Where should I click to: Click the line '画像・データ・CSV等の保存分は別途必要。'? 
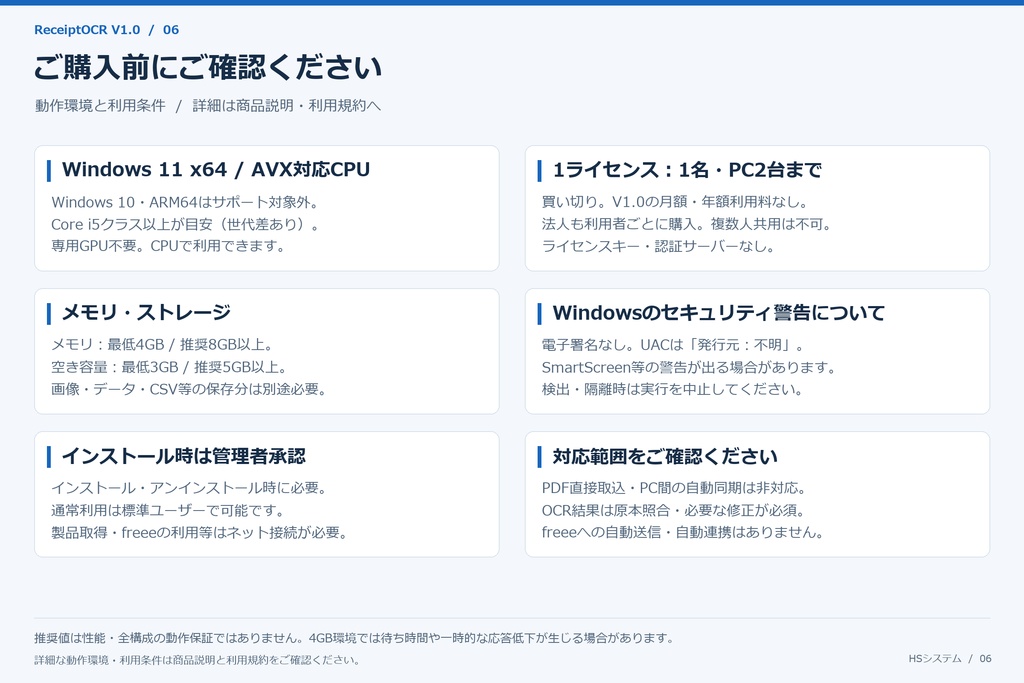189,389
